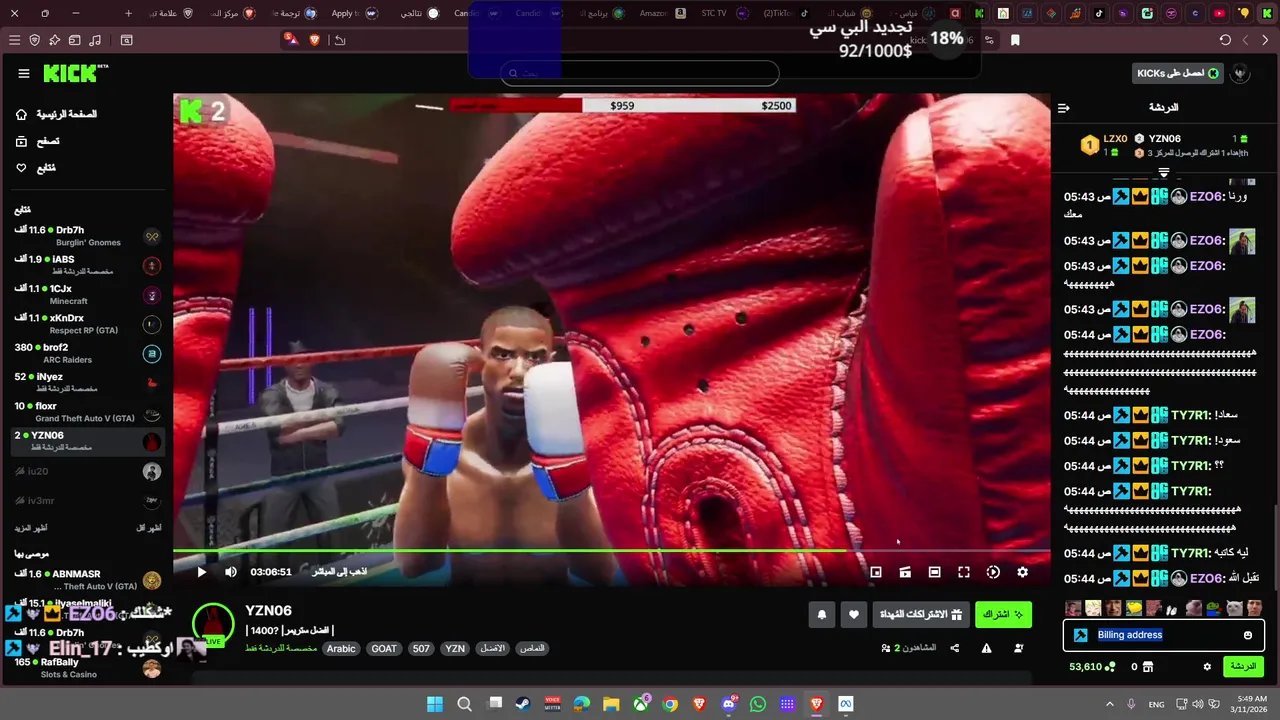
Task: Jump to live stream position
Action: click(340, 572)
